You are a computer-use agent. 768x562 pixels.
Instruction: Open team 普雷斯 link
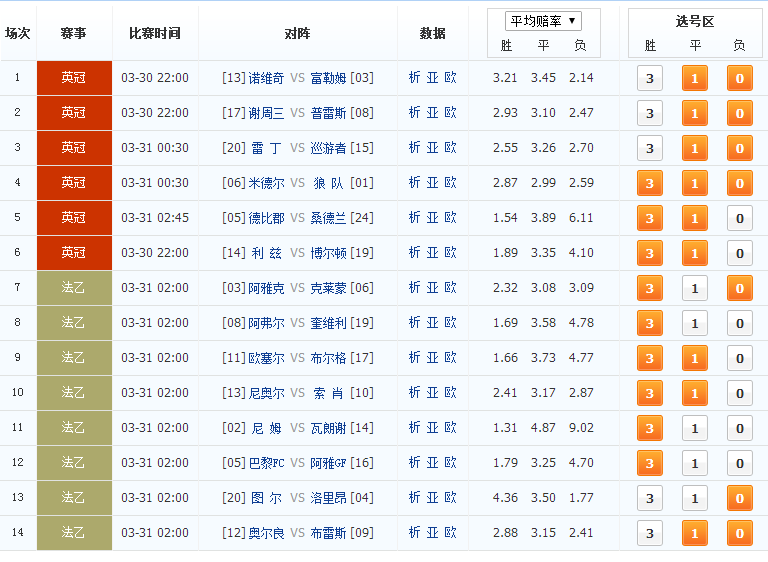(x=328, y=113)
